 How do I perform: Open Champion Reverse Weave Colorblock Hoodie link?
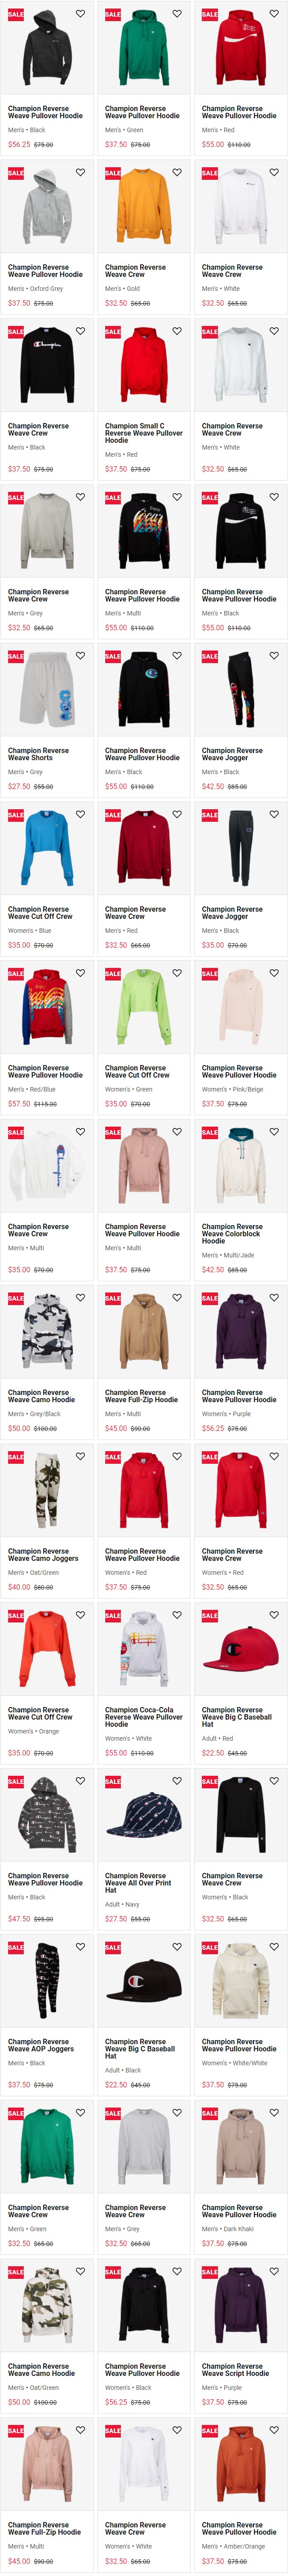[233, 1234]
